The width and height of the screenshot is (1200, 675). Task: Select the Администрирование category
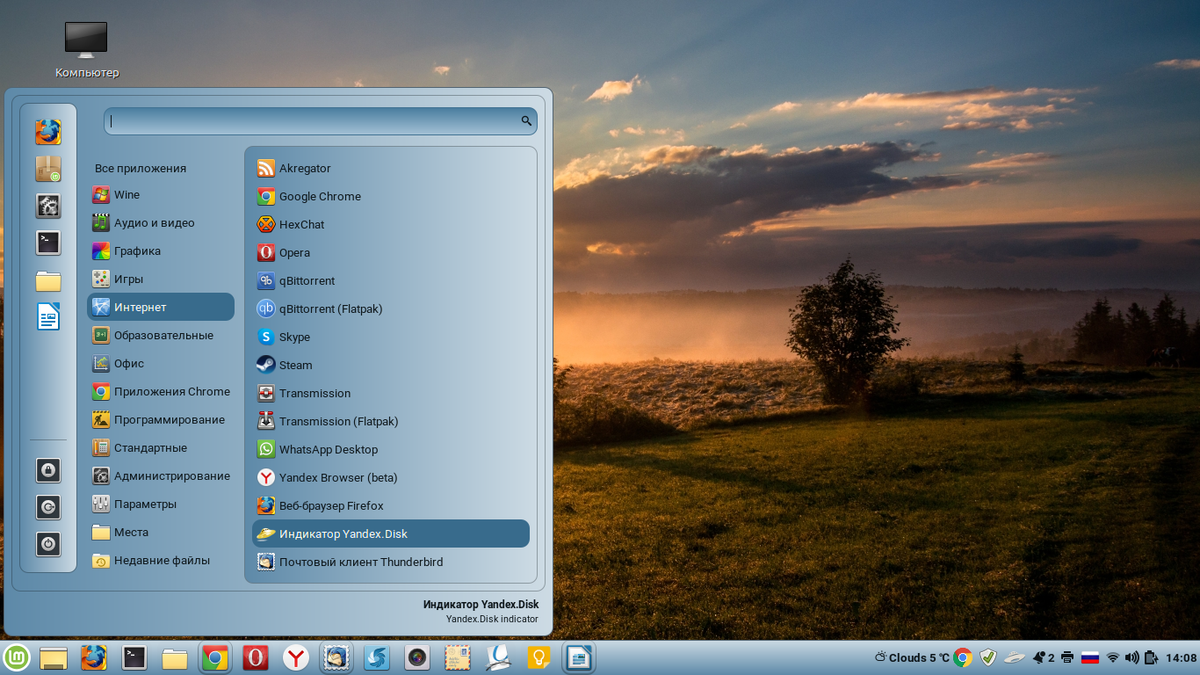pyautogui.click(x=160, y=476)
